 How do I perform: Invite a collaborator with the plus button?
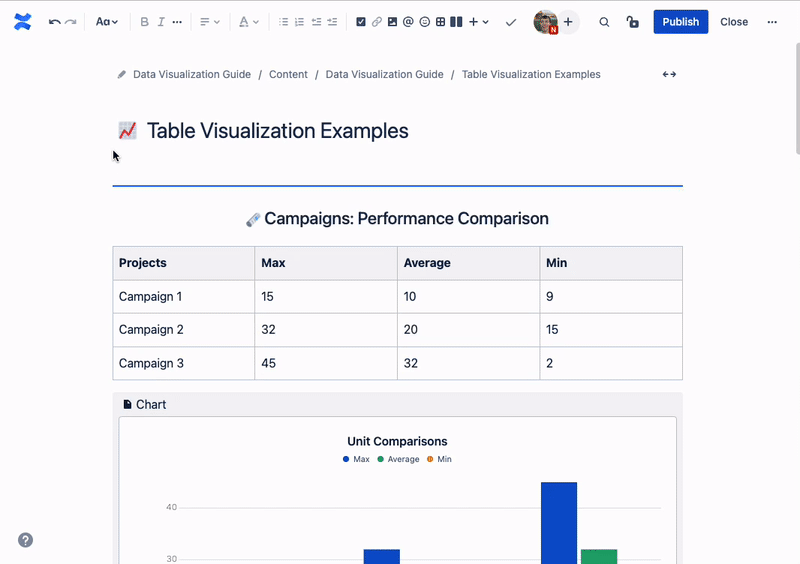[x=568, y=22]
